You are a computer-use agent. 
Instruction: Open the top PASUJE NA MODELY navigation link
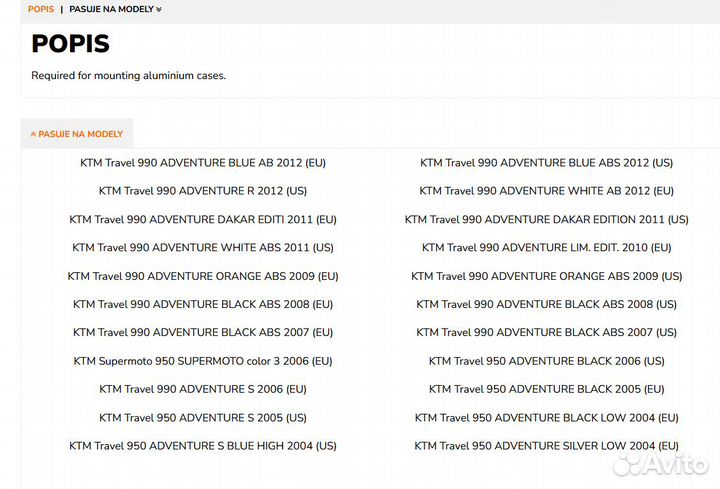111,9
